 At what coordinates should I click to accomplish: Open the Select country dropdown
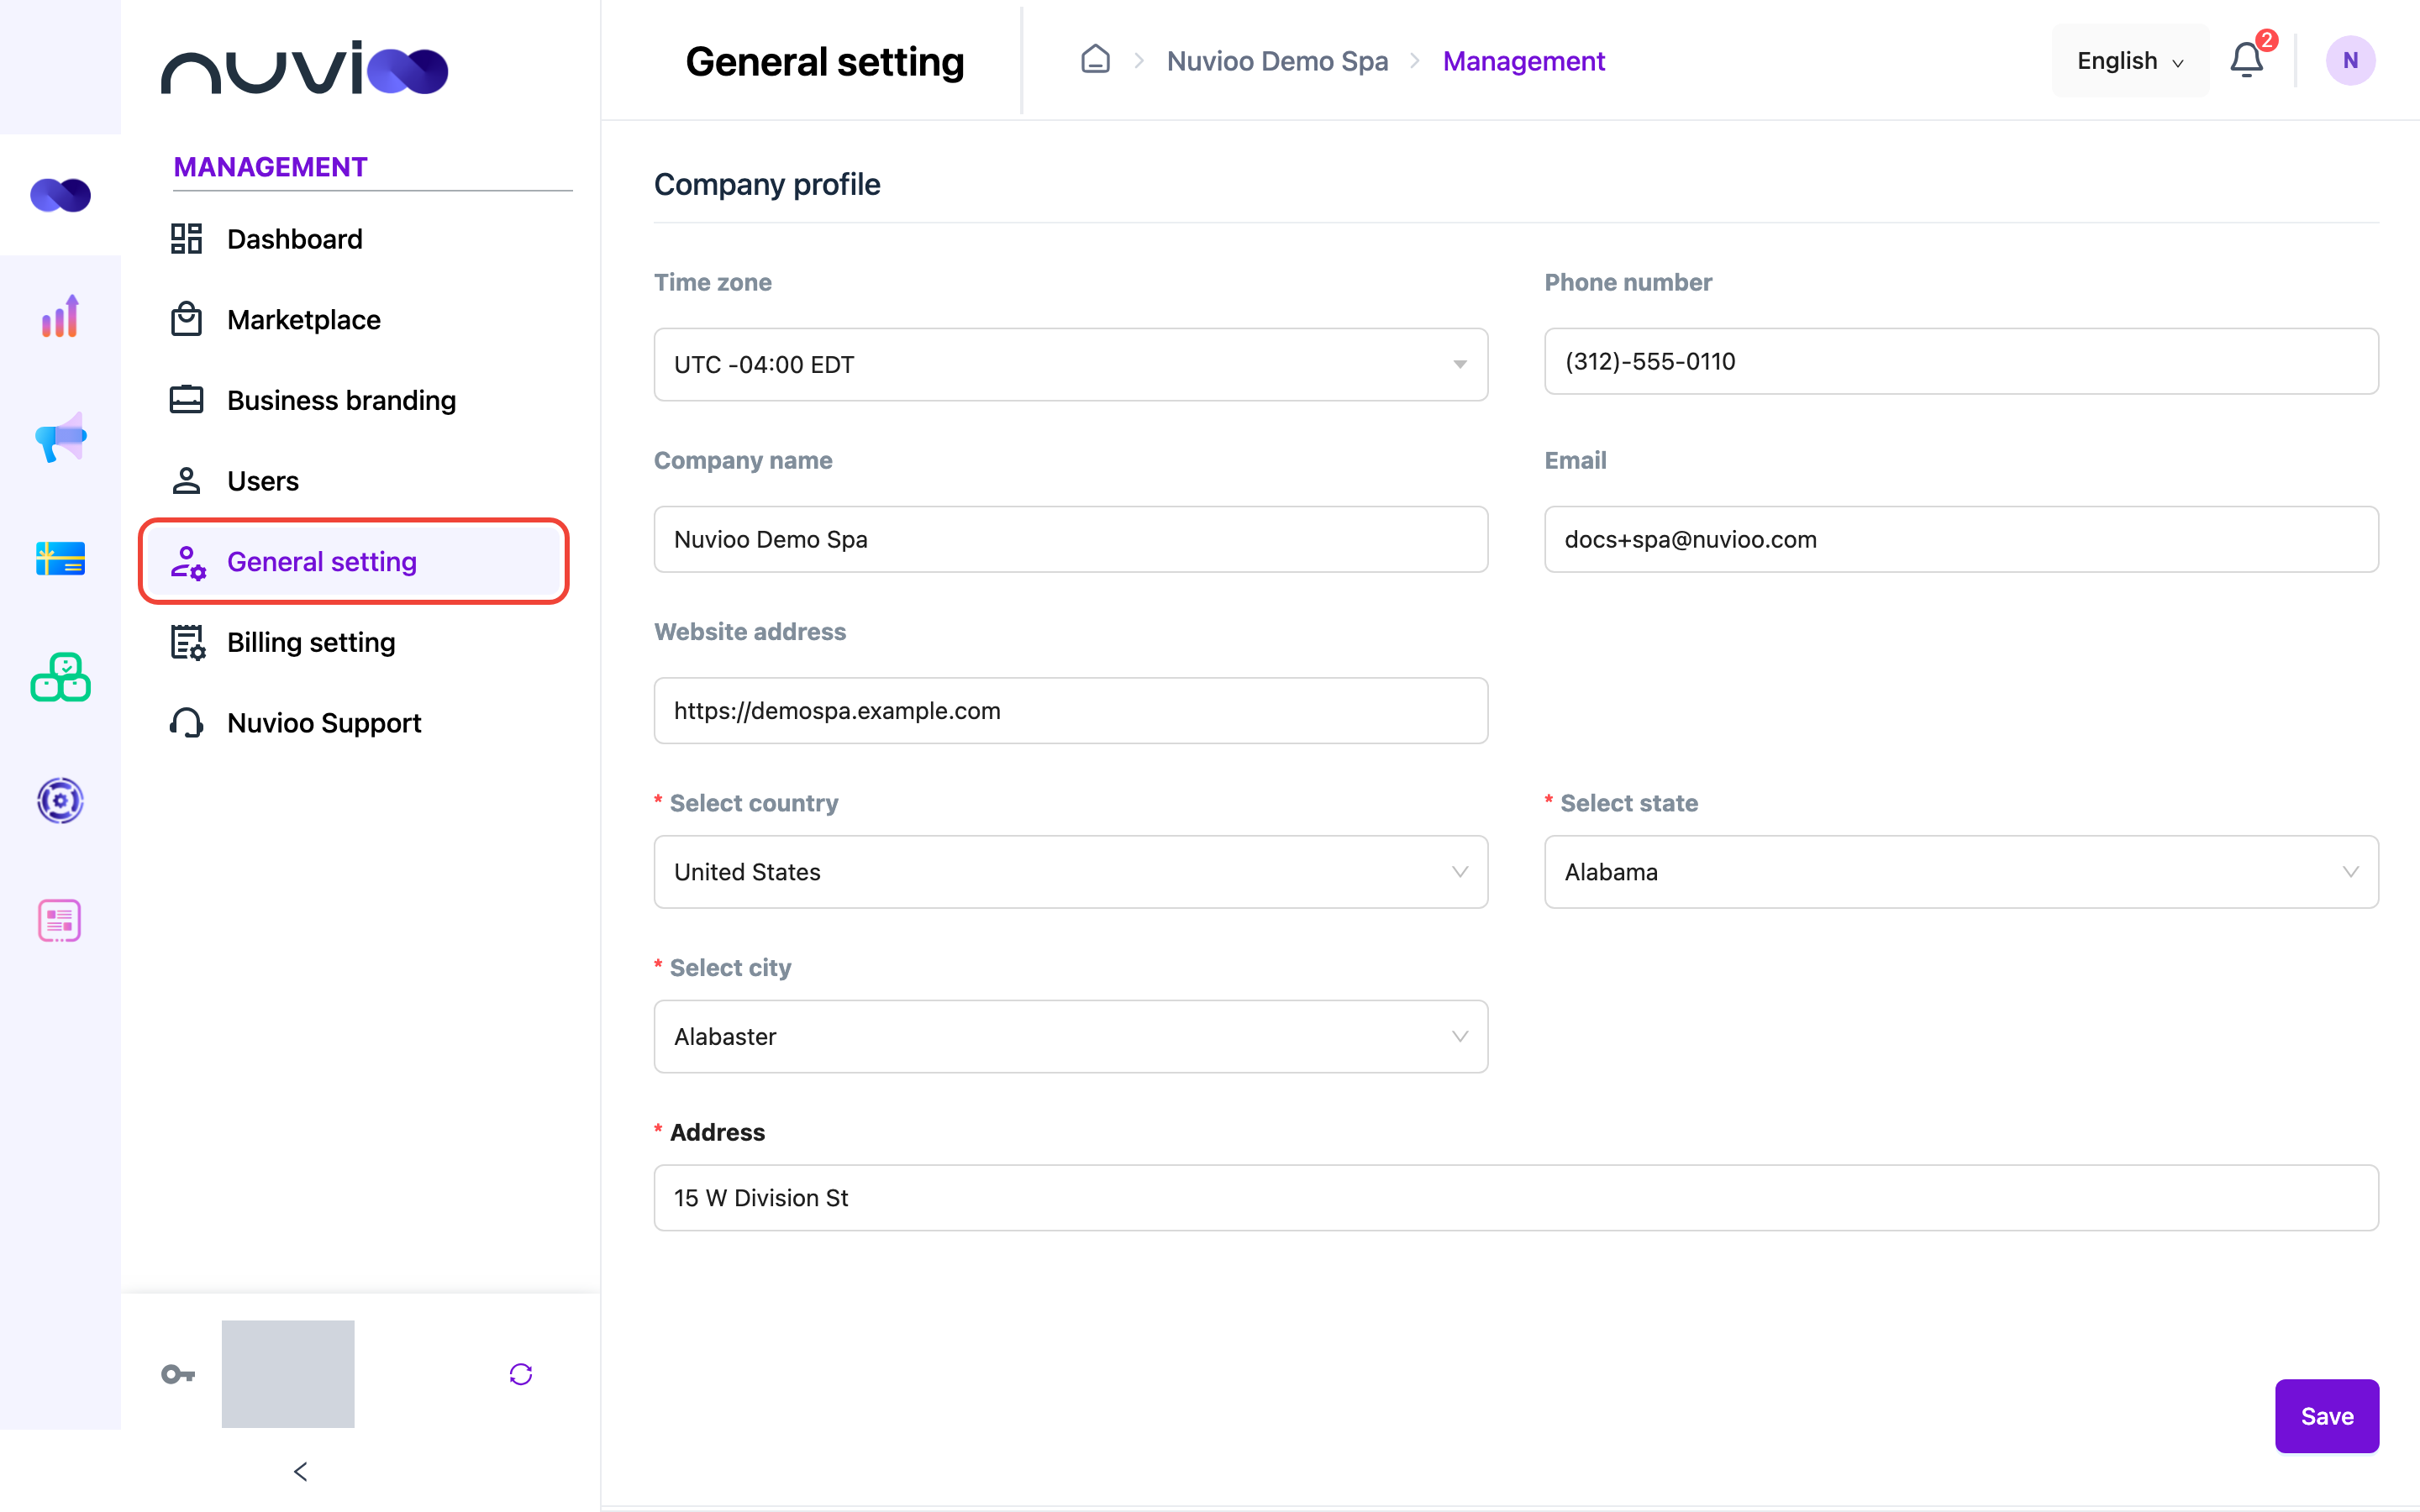(x=1070, y=872)
